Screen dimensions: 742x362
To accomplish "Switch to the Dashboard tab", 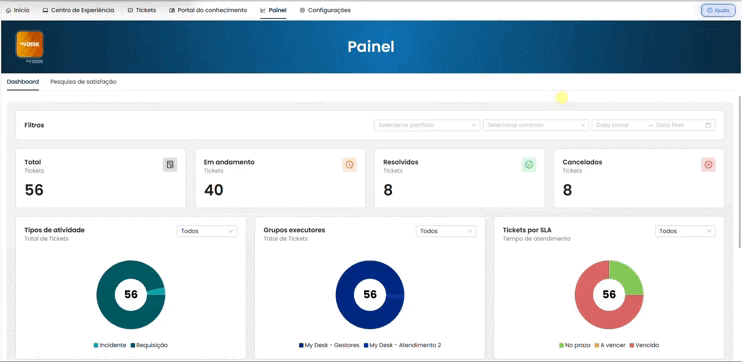I will [x=23, y=82].
